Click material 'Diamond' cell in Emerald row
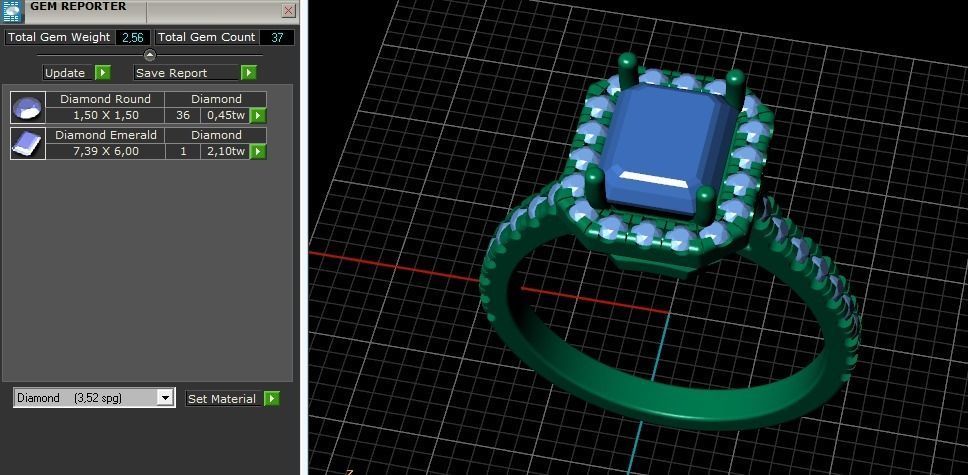This screenshot has height=475, width=968. pyautogui.click(x=216, y=135)
